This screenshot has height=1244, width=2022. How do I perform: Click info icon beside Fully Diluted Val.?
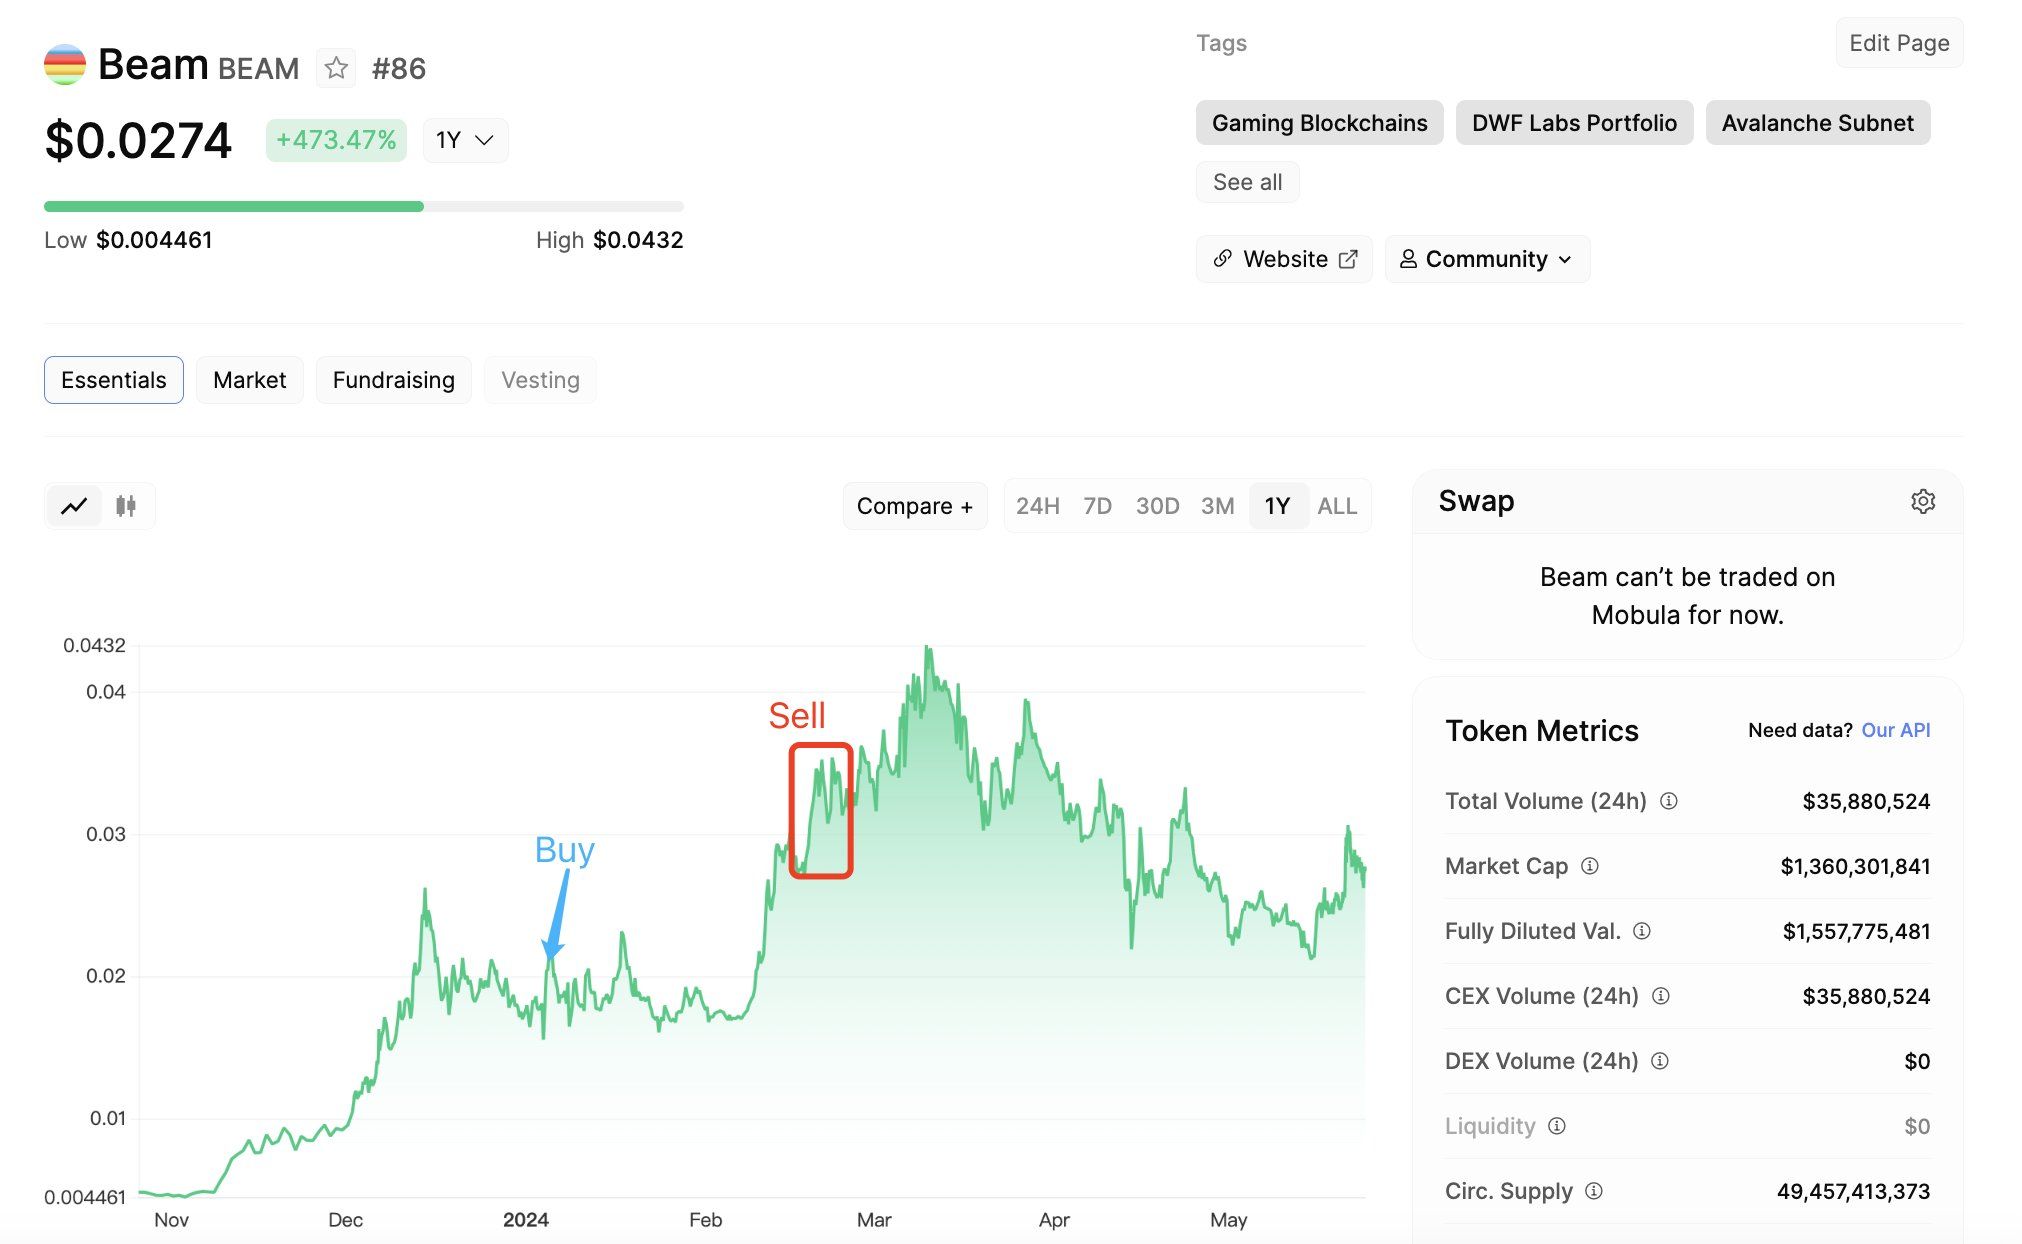[x=1641, y=931]
